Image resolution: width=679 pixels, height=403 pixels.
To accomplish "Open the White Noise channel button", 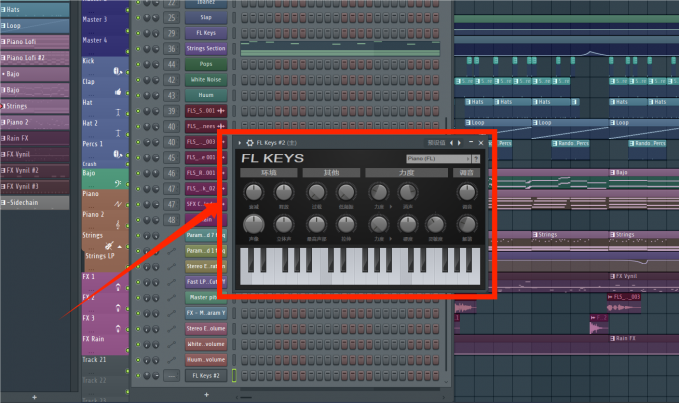I will (206, 80).
